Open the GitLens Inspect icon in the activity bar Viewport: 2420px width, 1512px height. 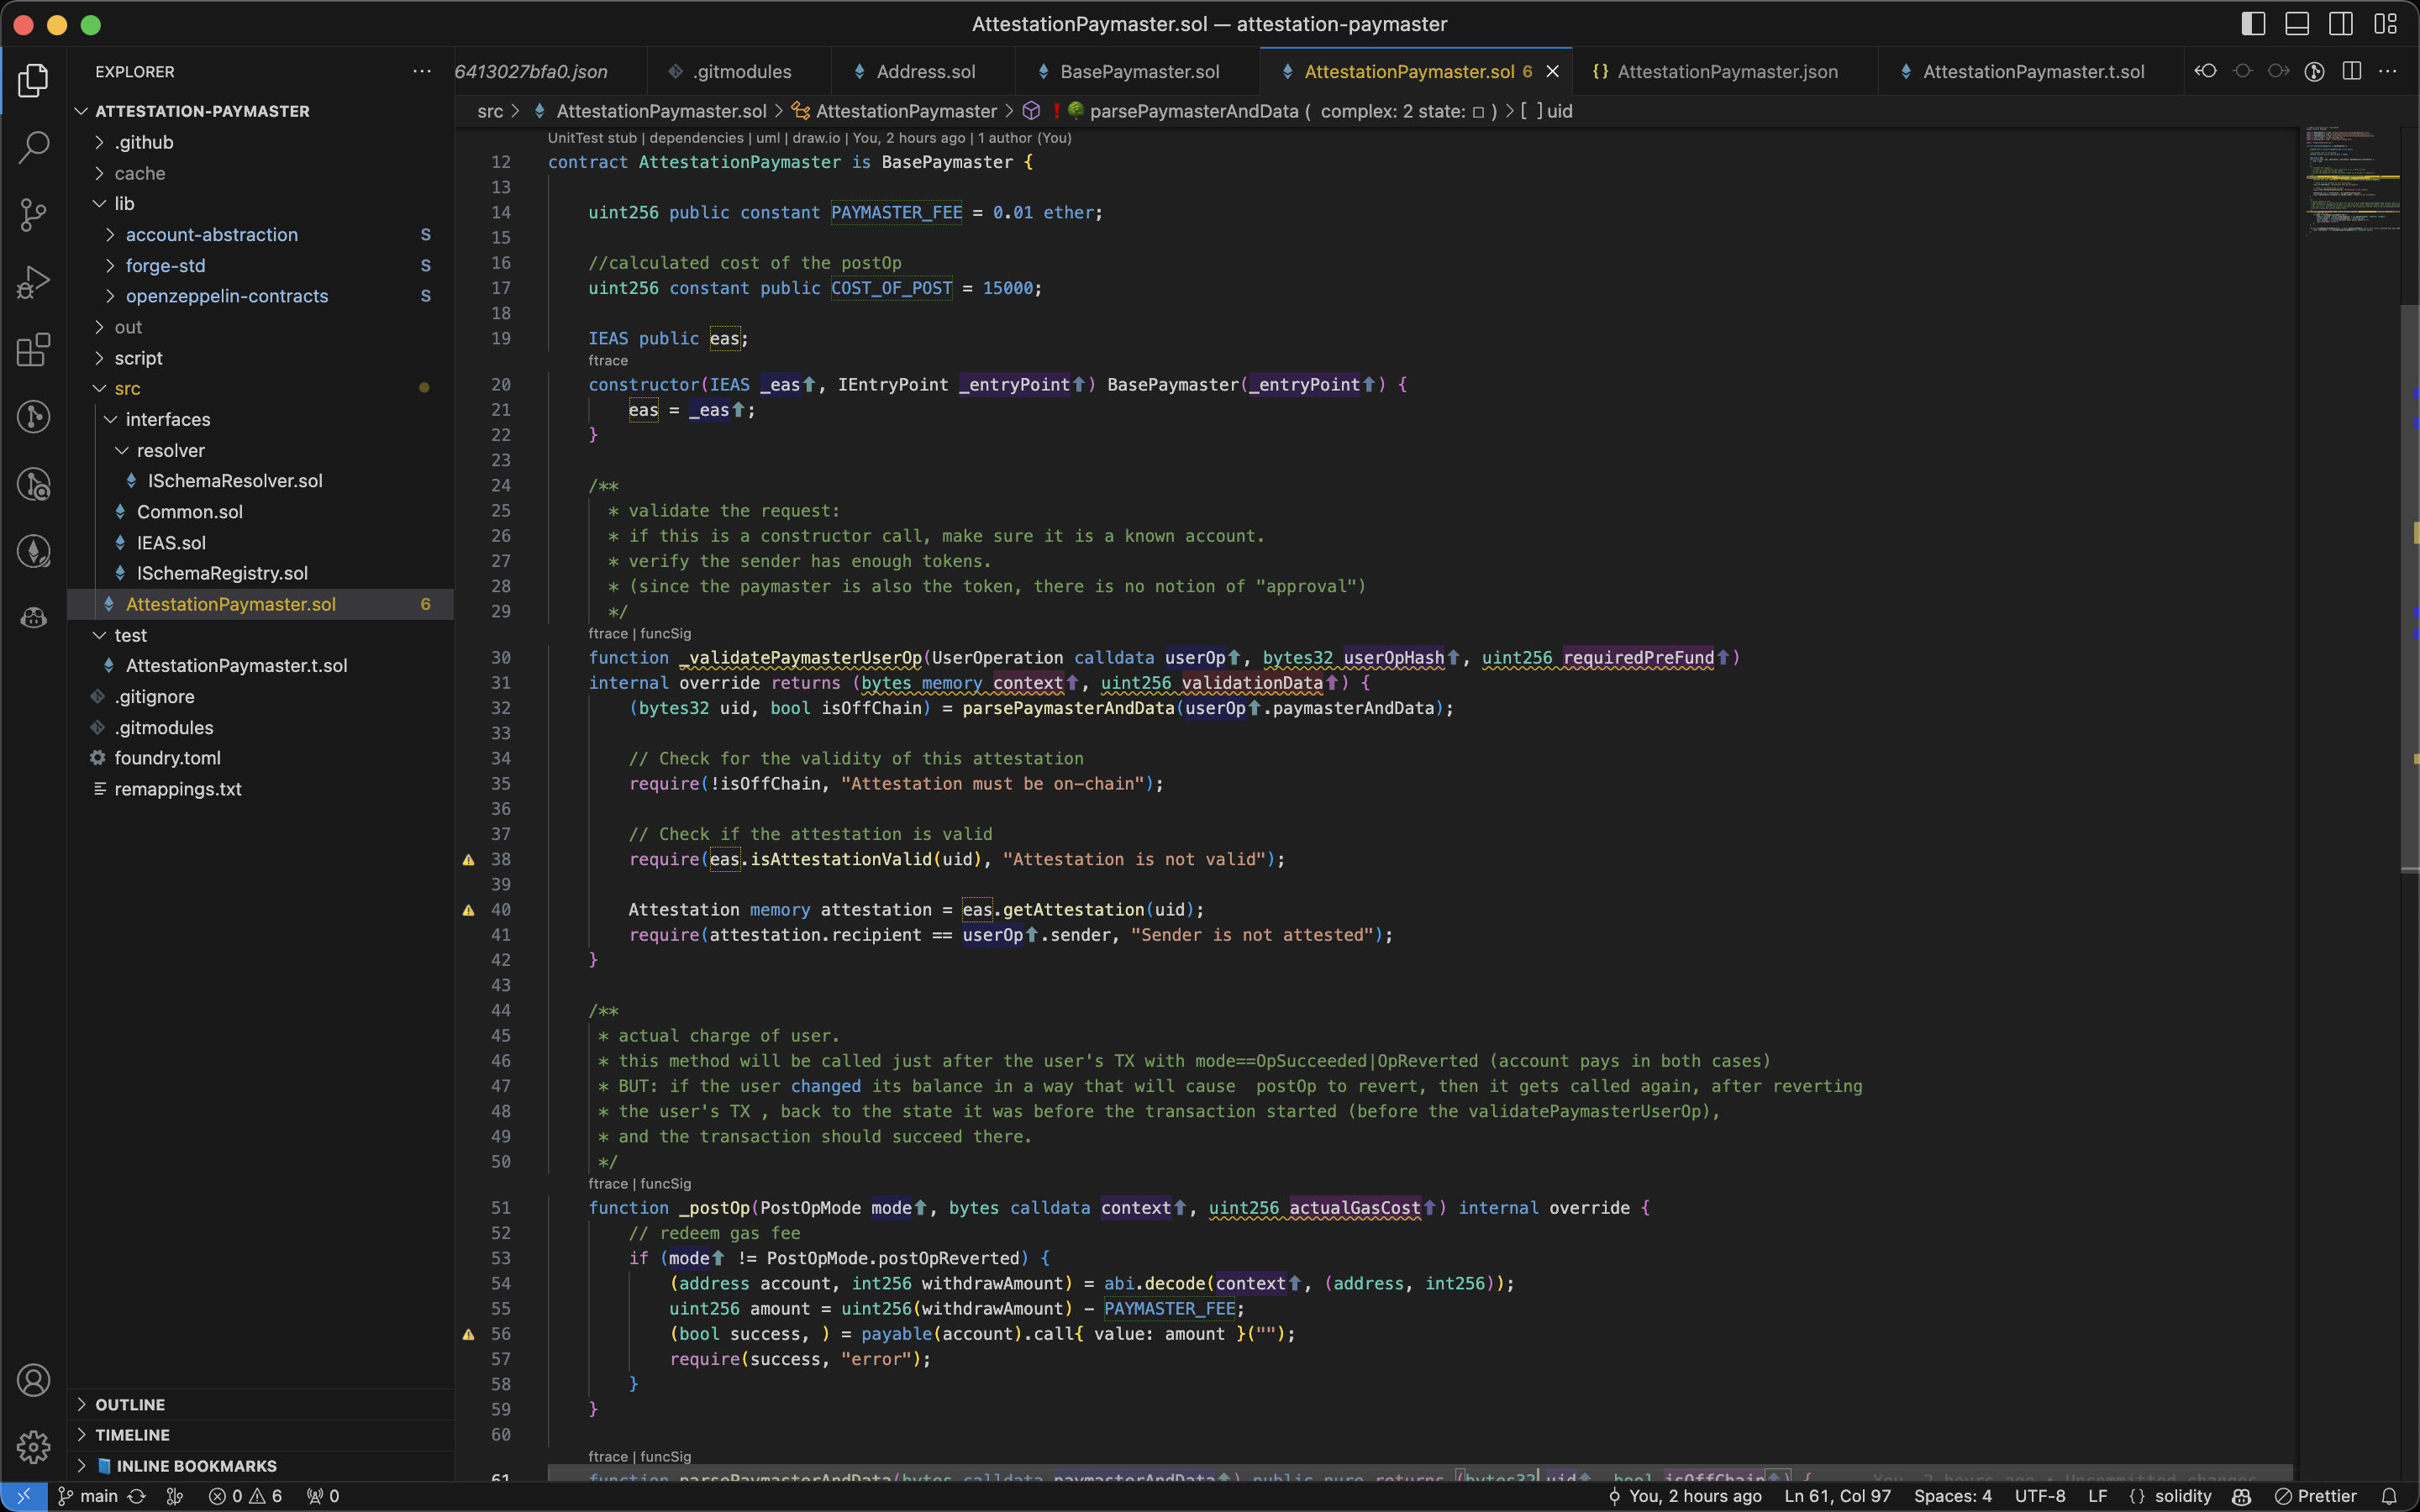[x=33, y=484]
